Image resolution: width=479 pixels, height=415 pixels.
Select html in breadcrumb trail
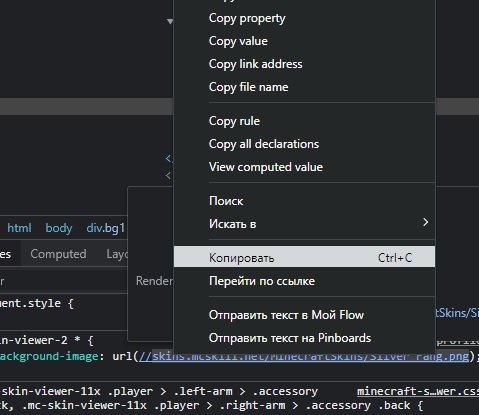tap(19, 228)
